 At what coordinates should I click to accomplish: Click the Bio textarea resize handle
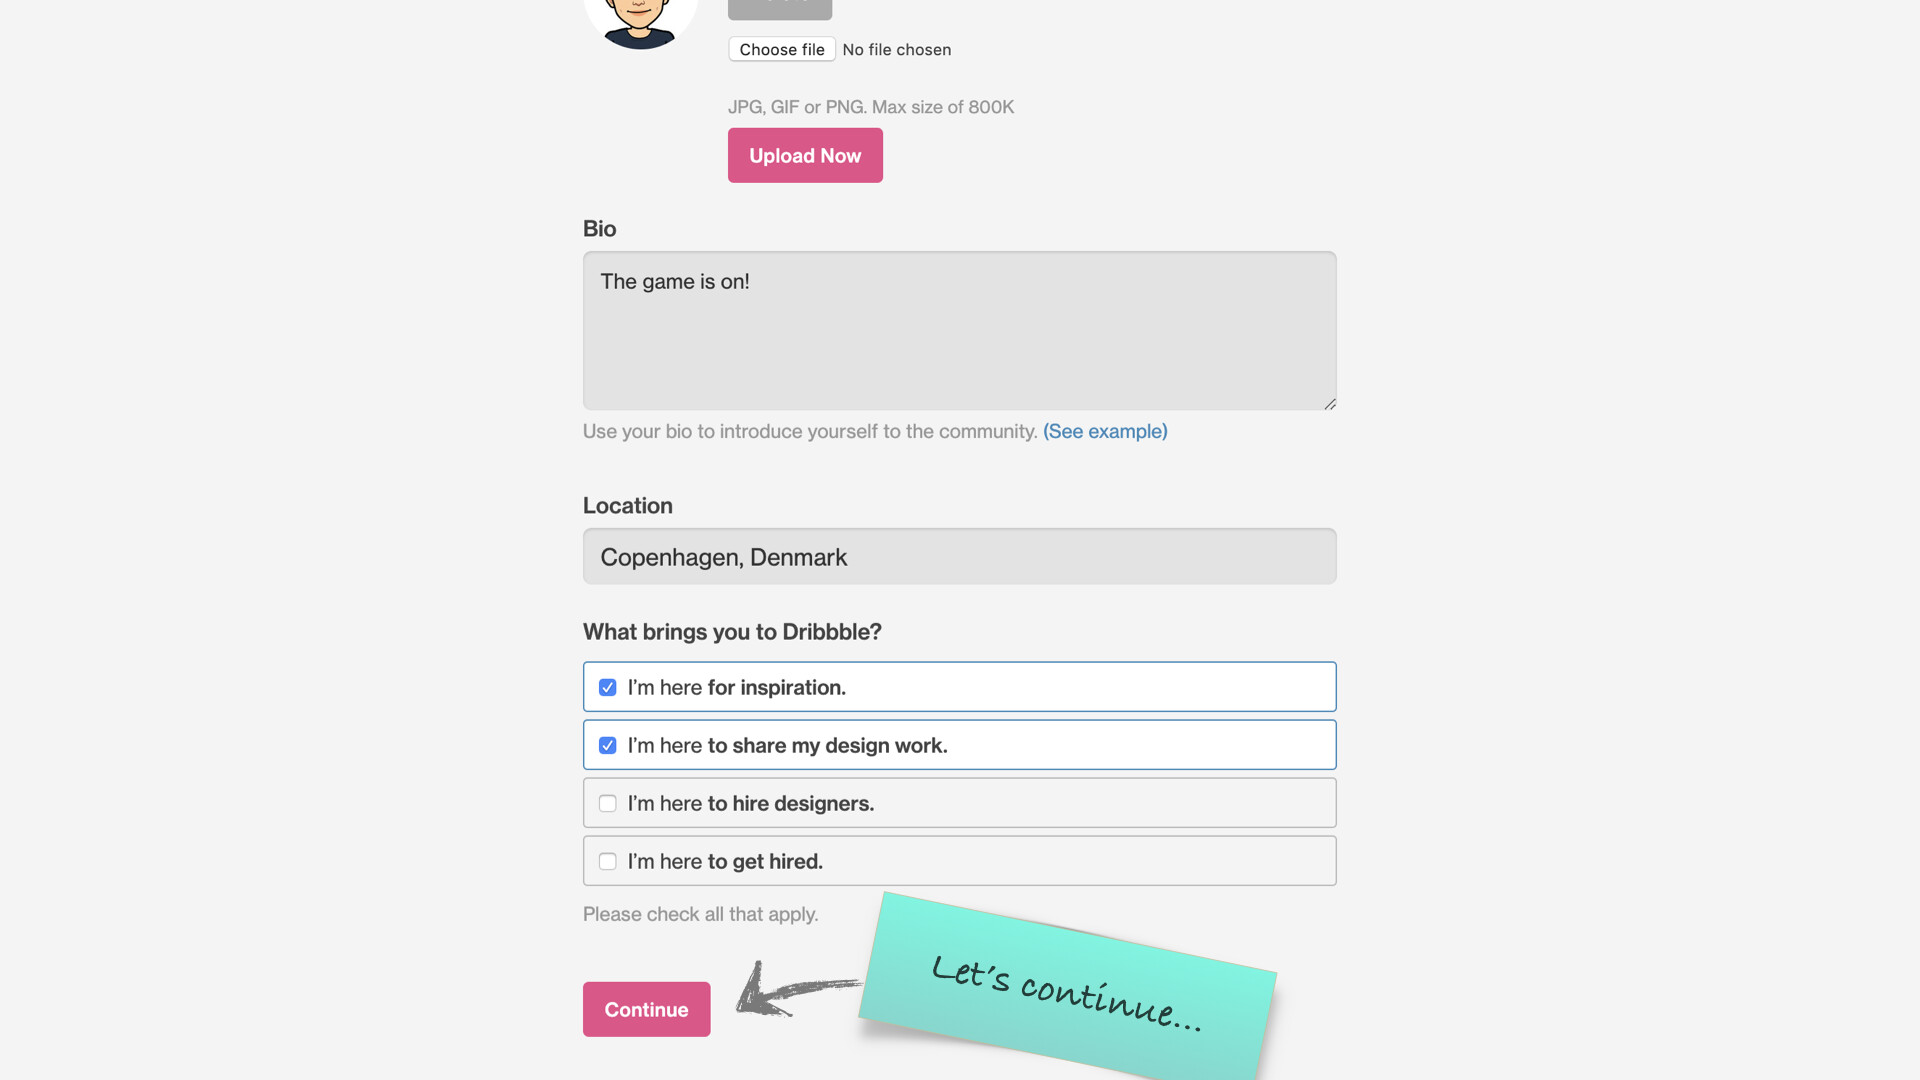(1329, 403)
